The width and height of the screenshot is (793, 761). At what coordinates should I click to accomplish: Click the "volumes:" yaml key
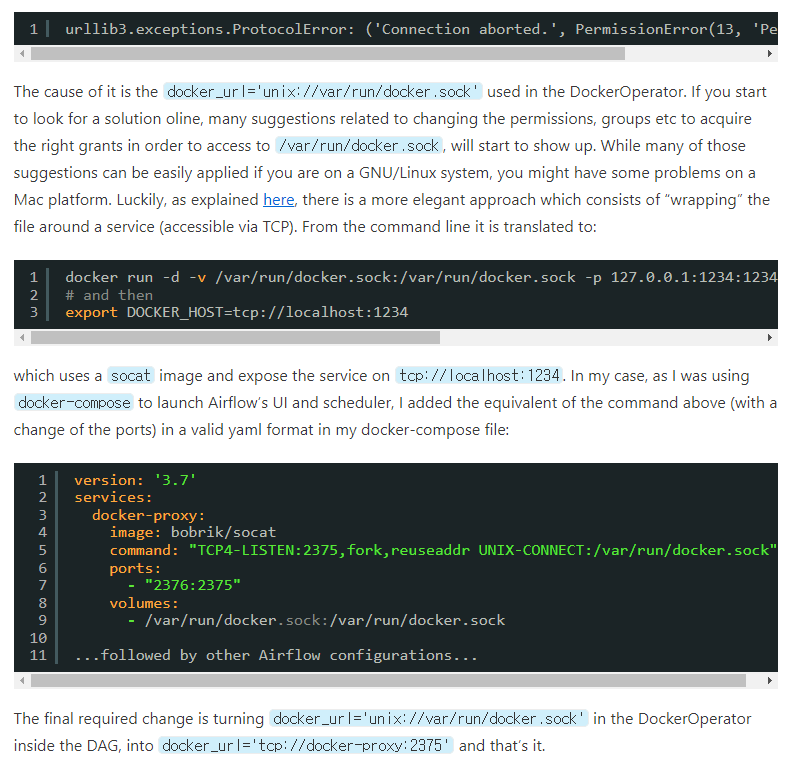pyautogui.click(x=144, y=603)
